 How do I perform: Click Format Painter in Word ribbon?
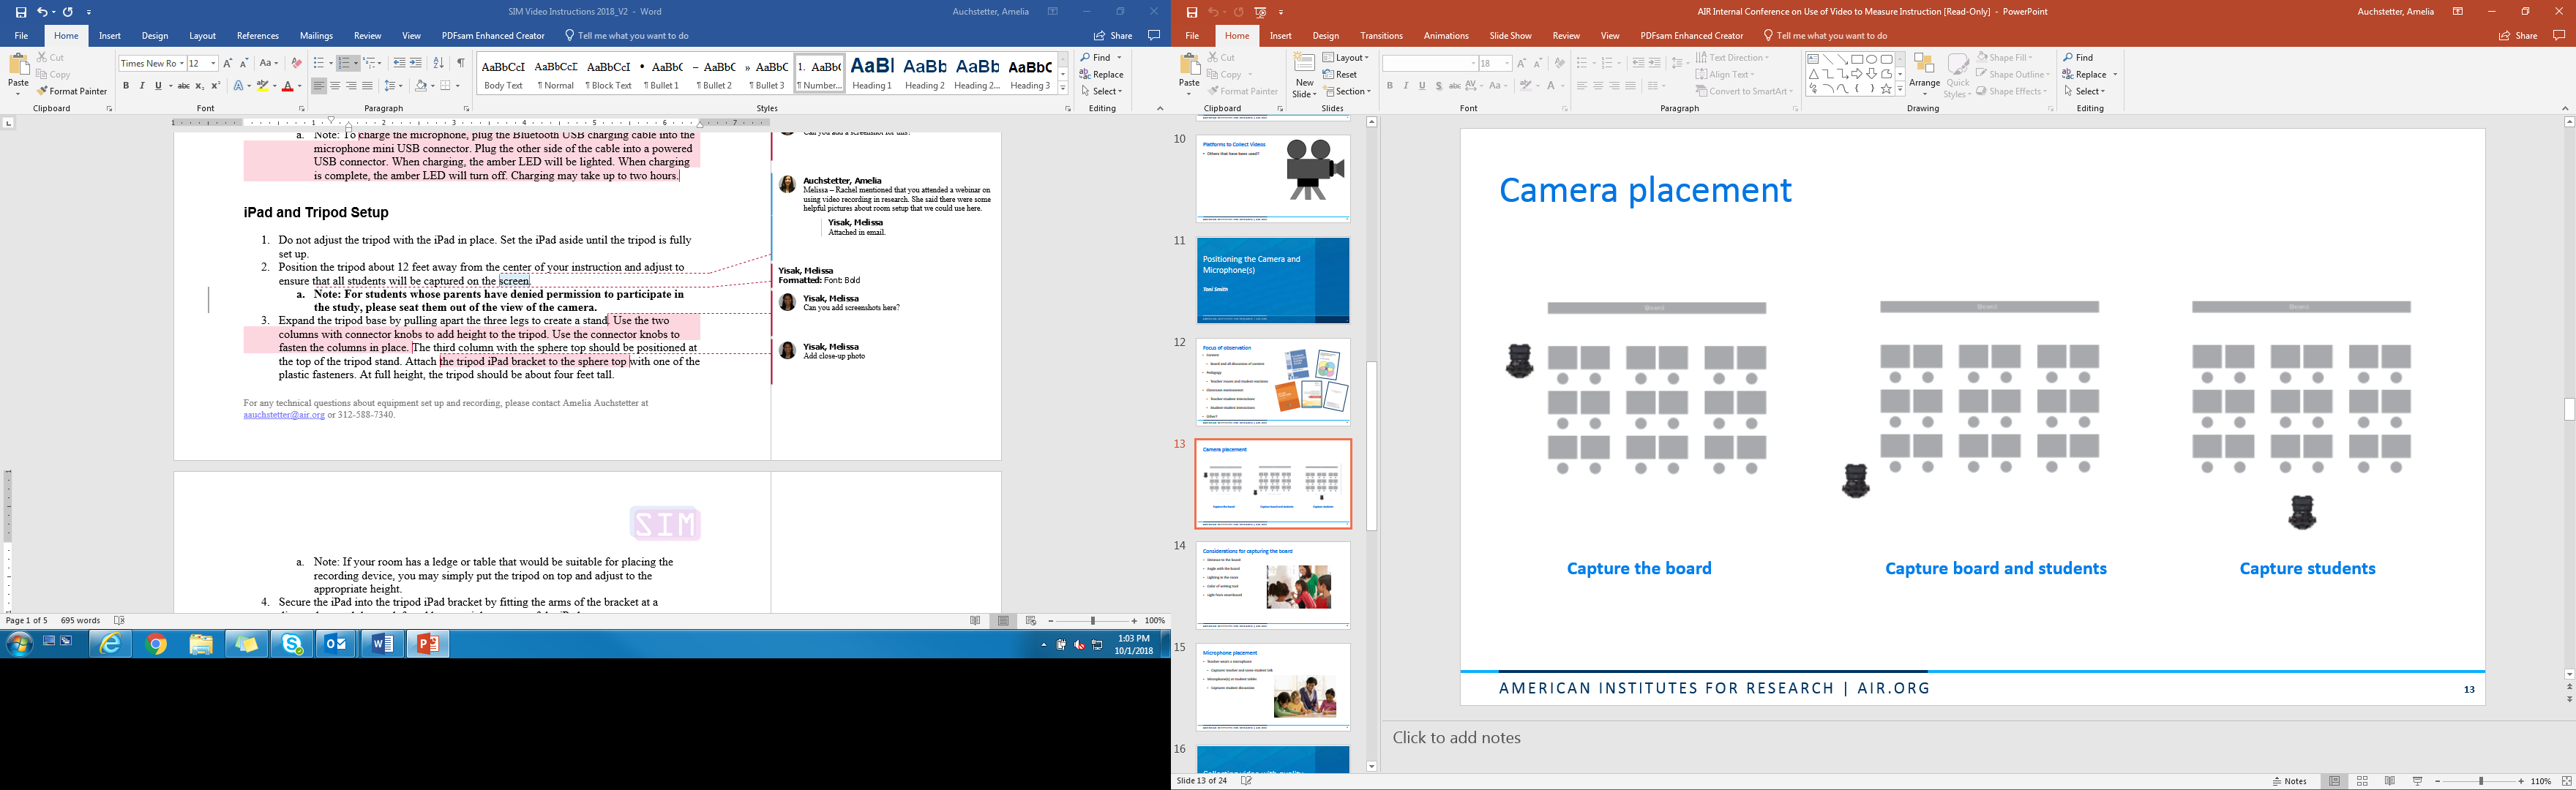72,91
